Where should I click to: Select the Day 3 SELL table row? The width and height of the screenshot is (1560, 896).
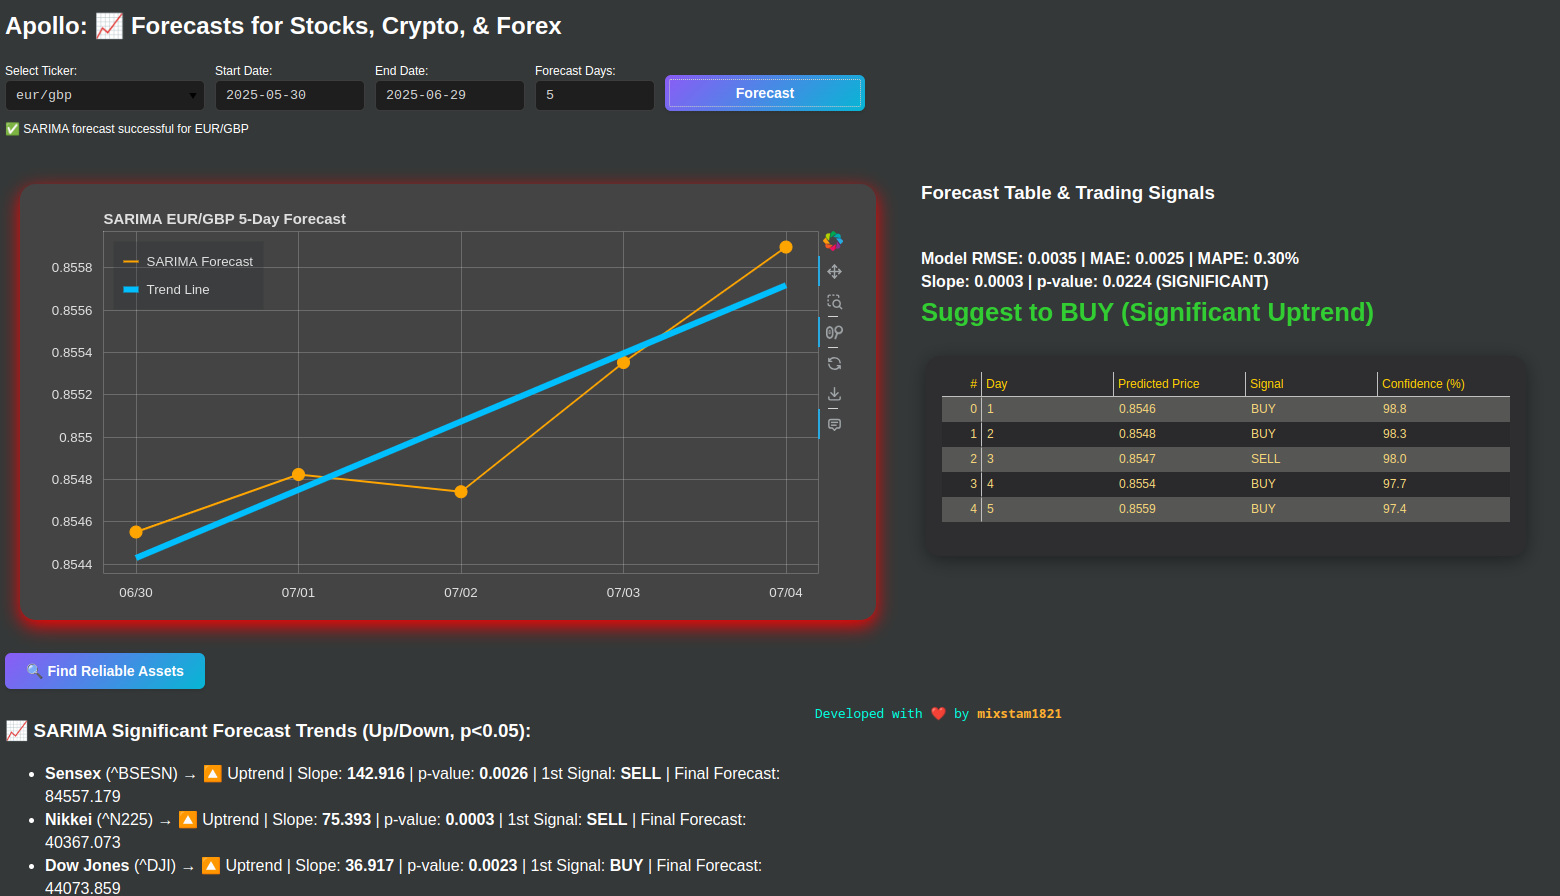click(1225, 459)
